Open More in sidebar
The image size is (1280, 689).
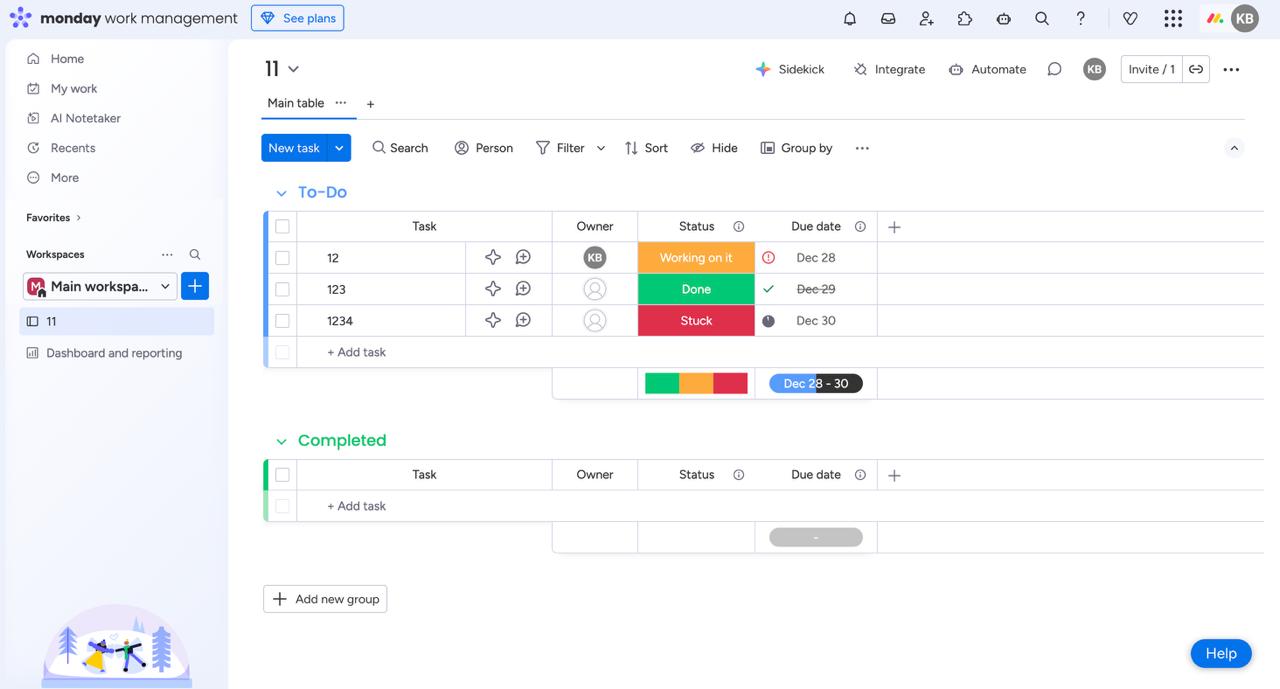tap(65, 177)
